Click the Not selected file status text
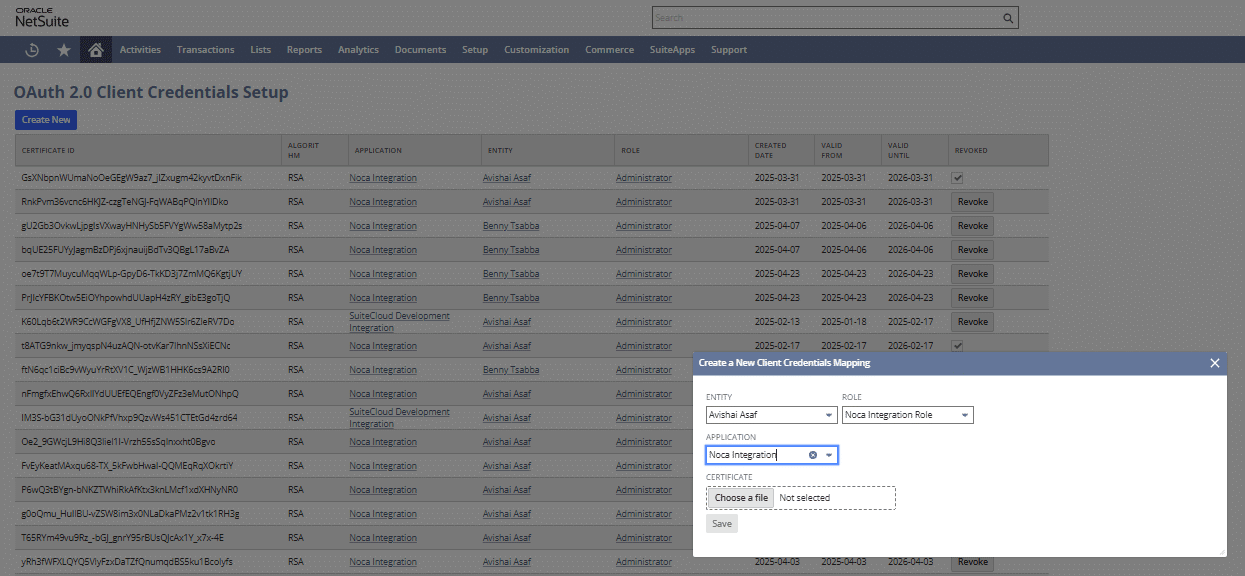The height and width of the screenshot is (576, 1245). coord(805,498)
